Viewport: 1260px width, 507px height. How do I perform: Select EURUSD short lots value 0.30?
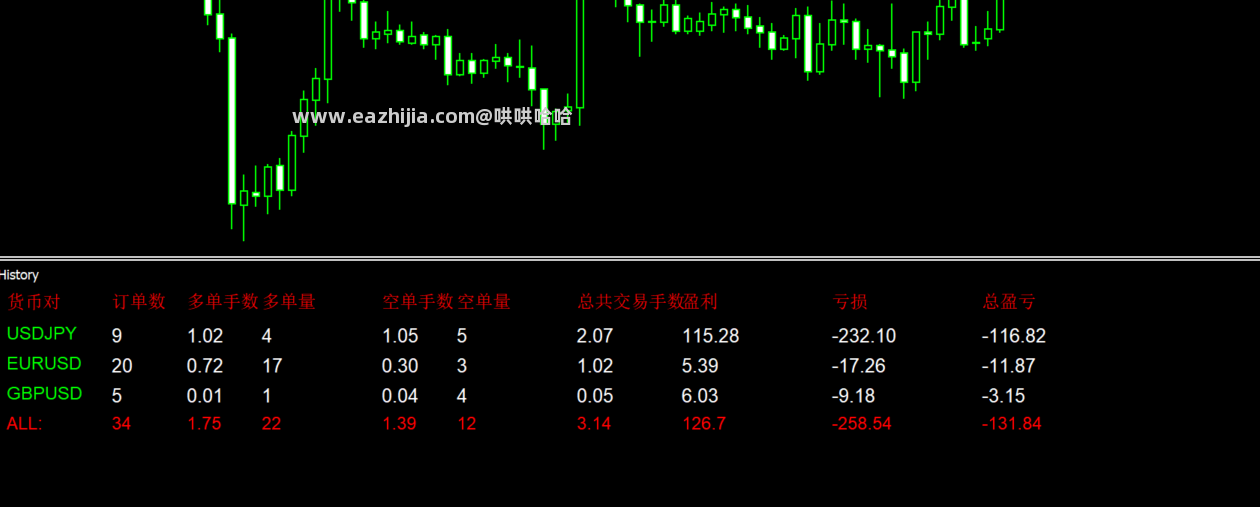point(400,366)
